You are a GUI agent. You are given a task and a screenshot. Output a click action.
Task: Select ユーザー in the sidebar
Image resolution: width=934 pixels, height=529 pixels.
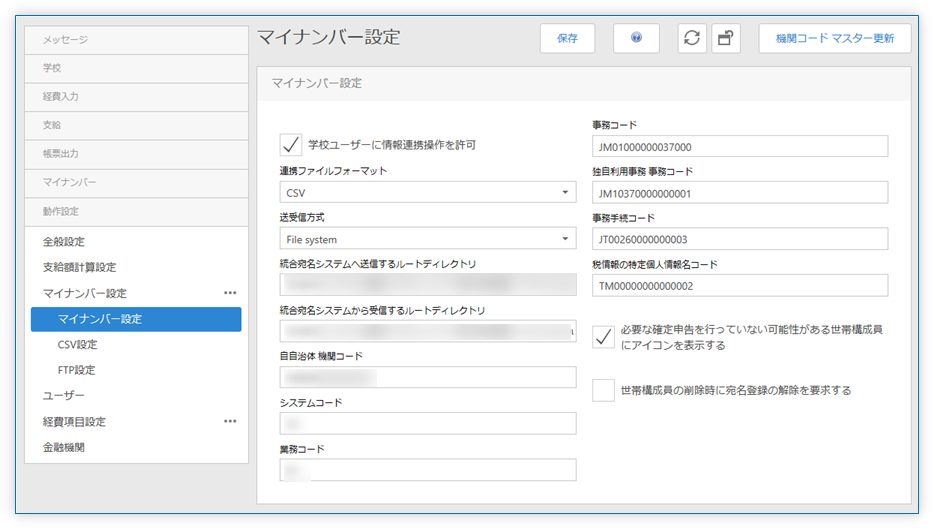click(63, 396)
